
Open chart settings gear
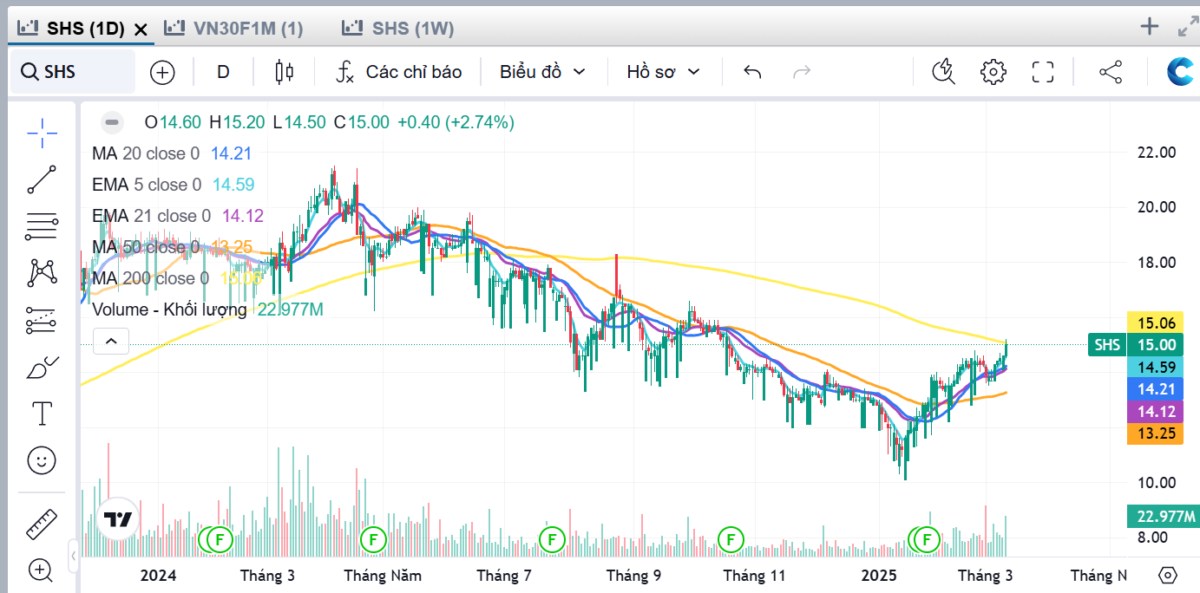coord(993,72)
